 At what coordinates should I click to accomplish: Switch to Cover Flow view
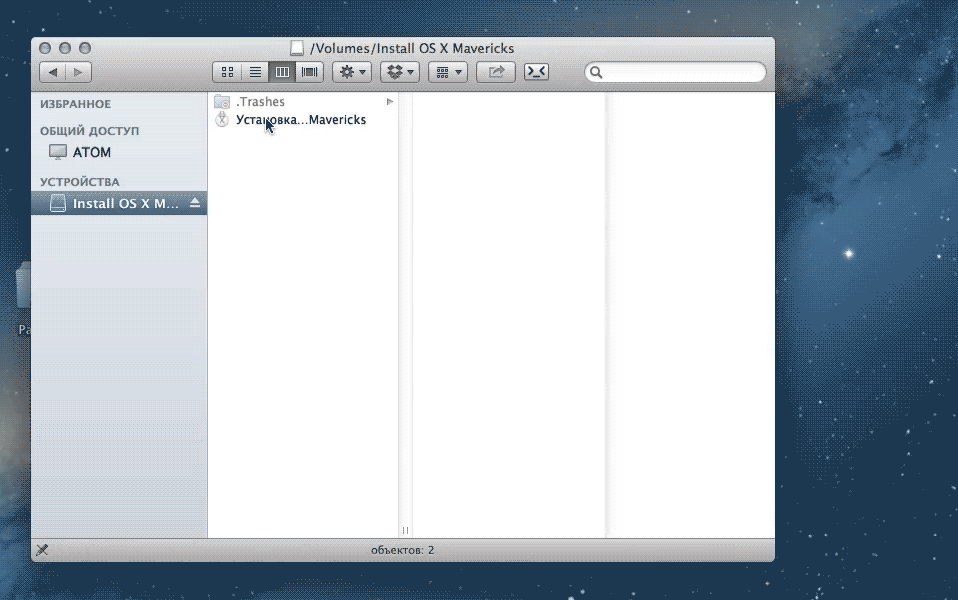pos(309,72)
